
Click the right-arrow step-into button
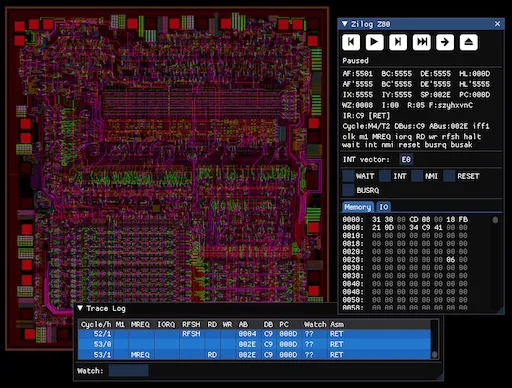tap(445, 42)
